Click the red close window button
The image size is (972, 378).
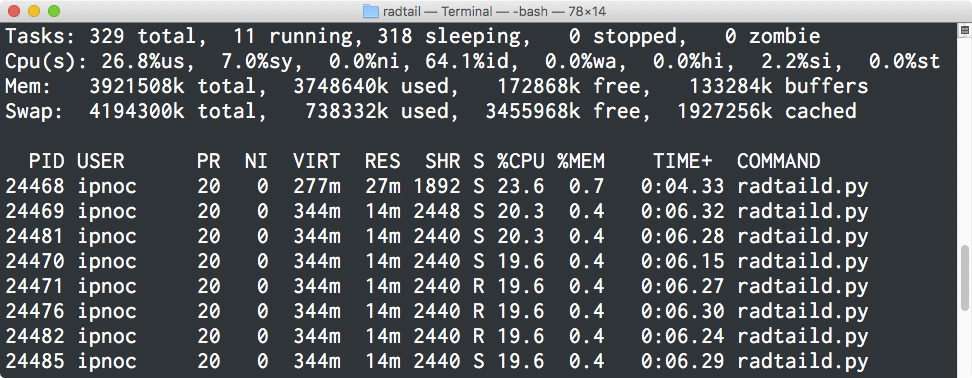13,11
